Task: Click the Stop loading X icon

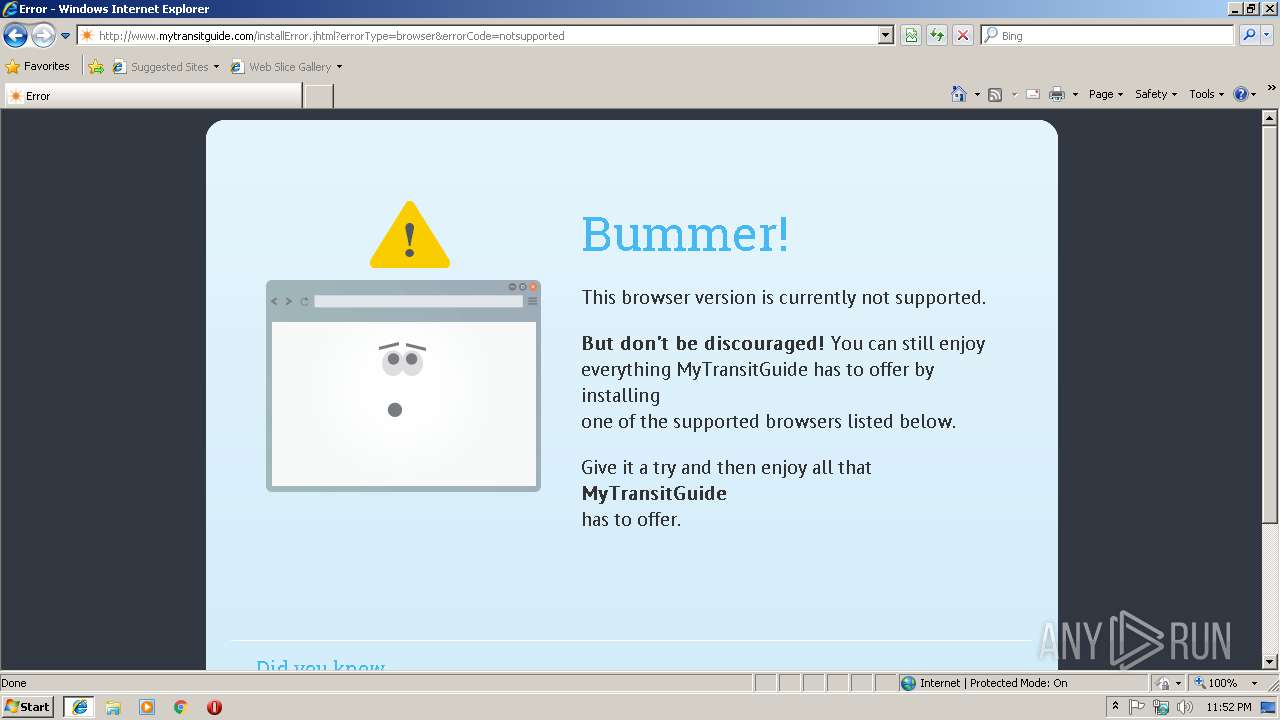Action: pos(963,36)
